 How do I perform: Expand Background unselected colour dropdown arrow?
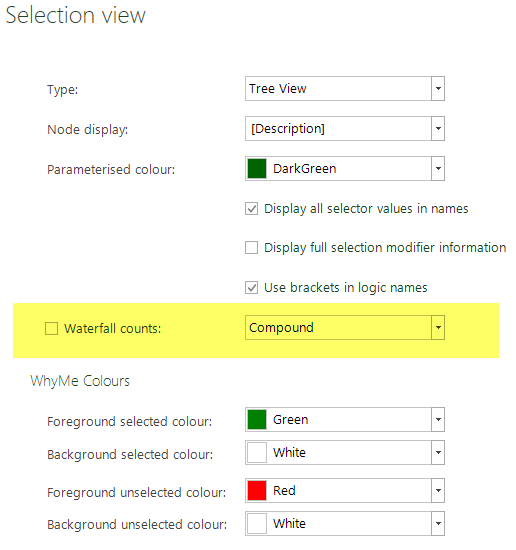tap(438, 523)
